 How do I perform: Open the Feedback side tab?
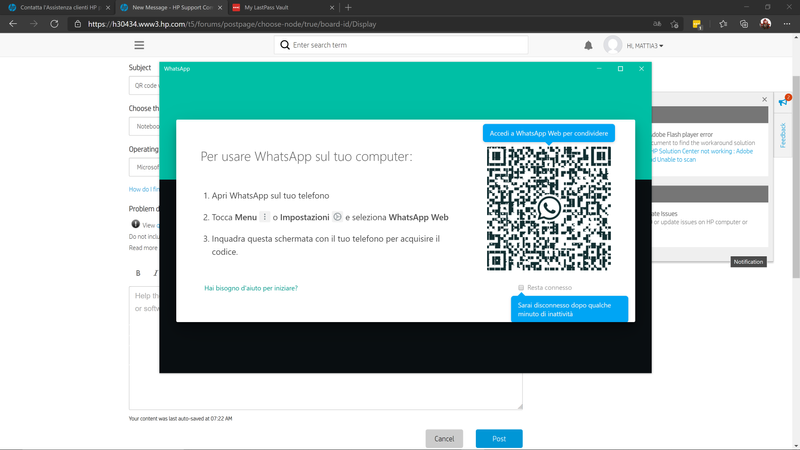pos(783,135)
